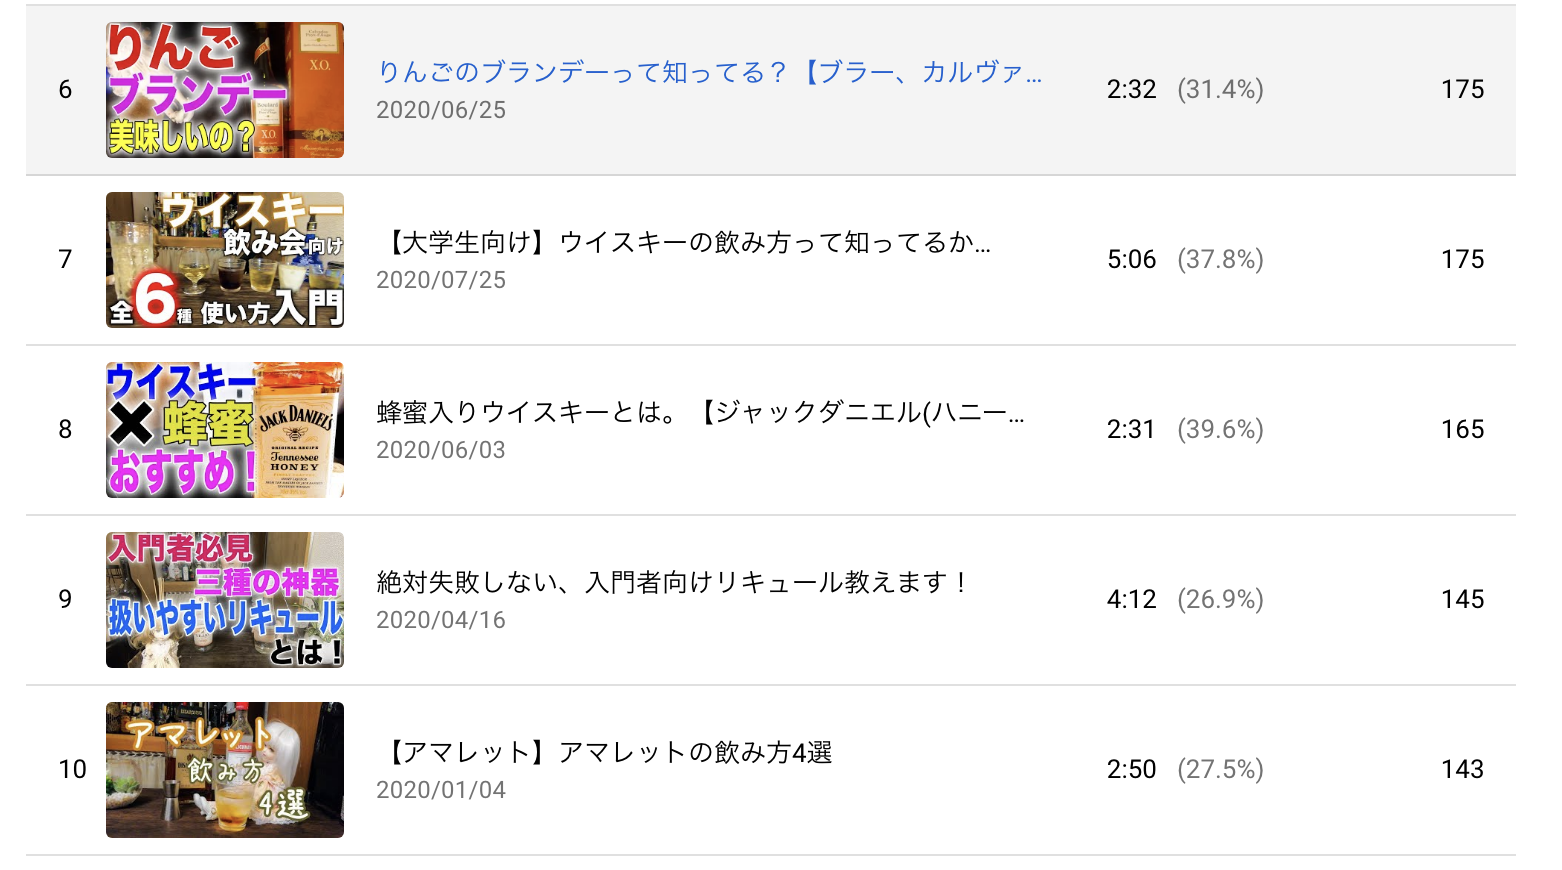Click the Jack Daniel's honey whisky thumbnail
Viewport: 1562px width, 870px height.
point(225,430)
